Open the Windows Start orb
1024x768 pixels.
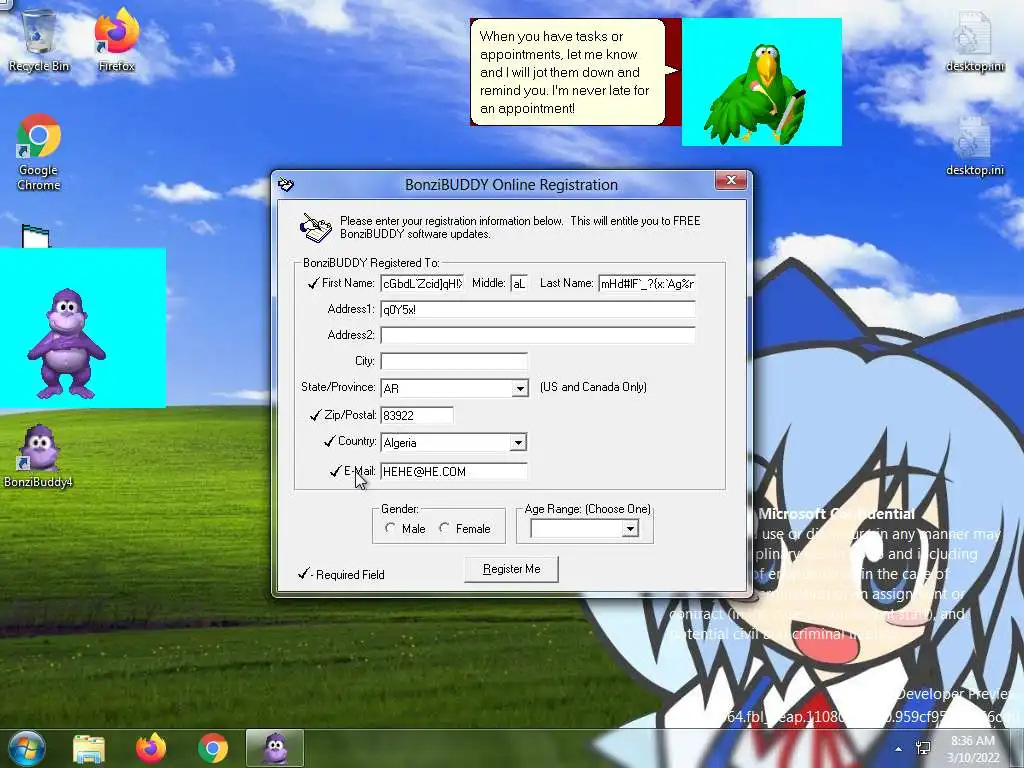point(26,748)
